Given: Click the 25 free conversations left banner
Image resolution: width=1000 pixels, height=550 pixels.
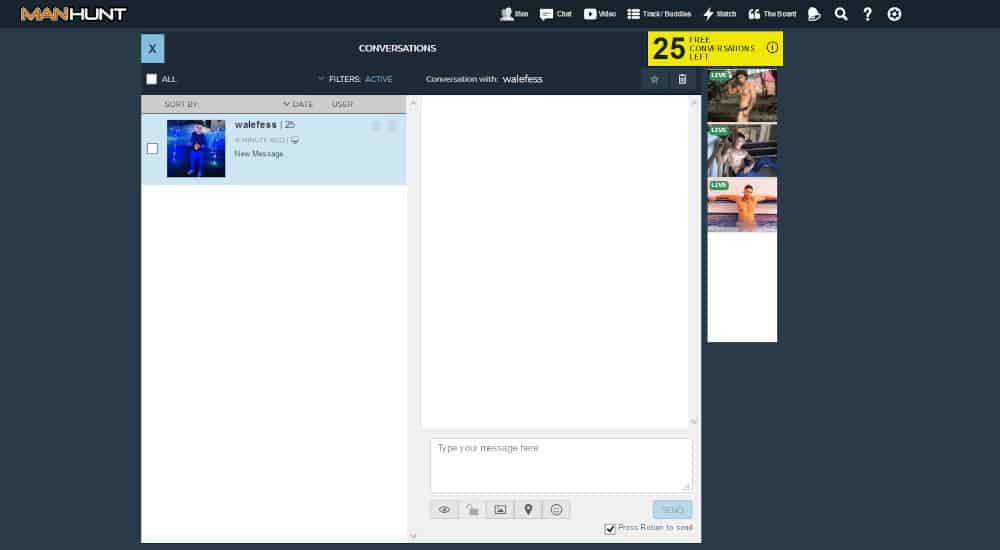Looking at the screenshot, I should (715, 48).
